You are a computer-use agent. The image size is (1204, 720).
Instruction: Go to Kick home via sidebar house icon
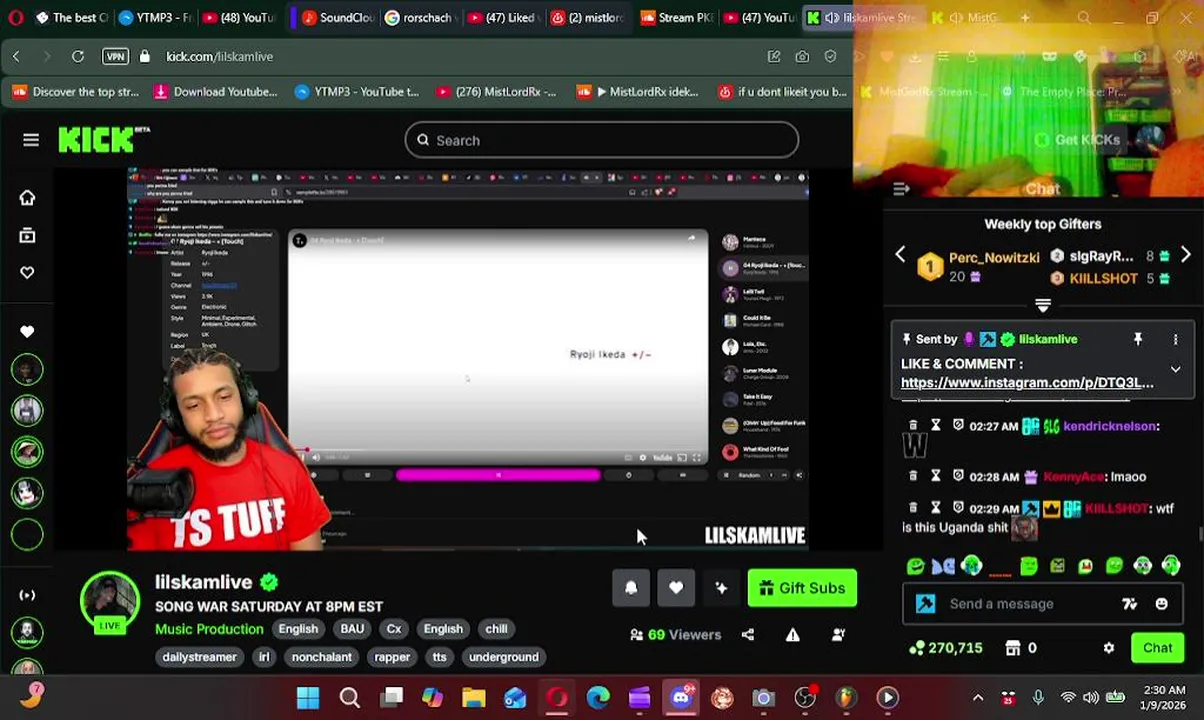27,198
